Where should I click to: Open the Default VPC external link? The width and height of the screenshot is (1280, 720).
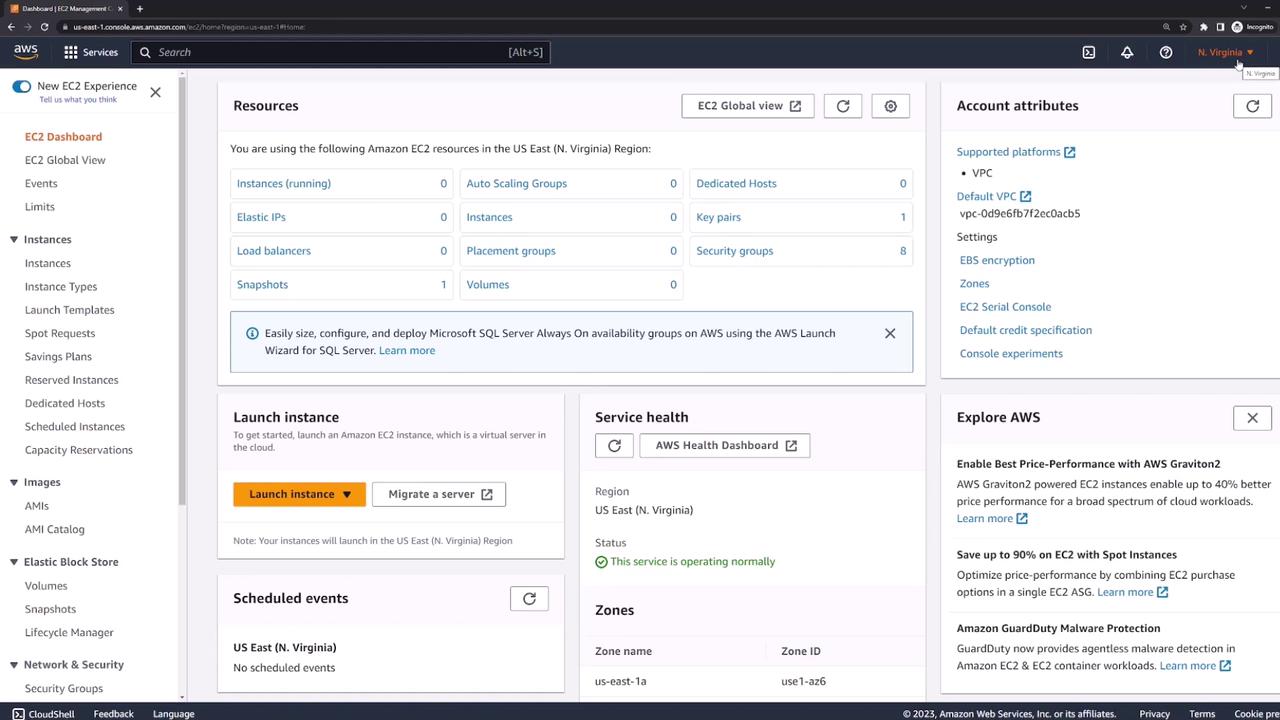[x=993, y=196]
